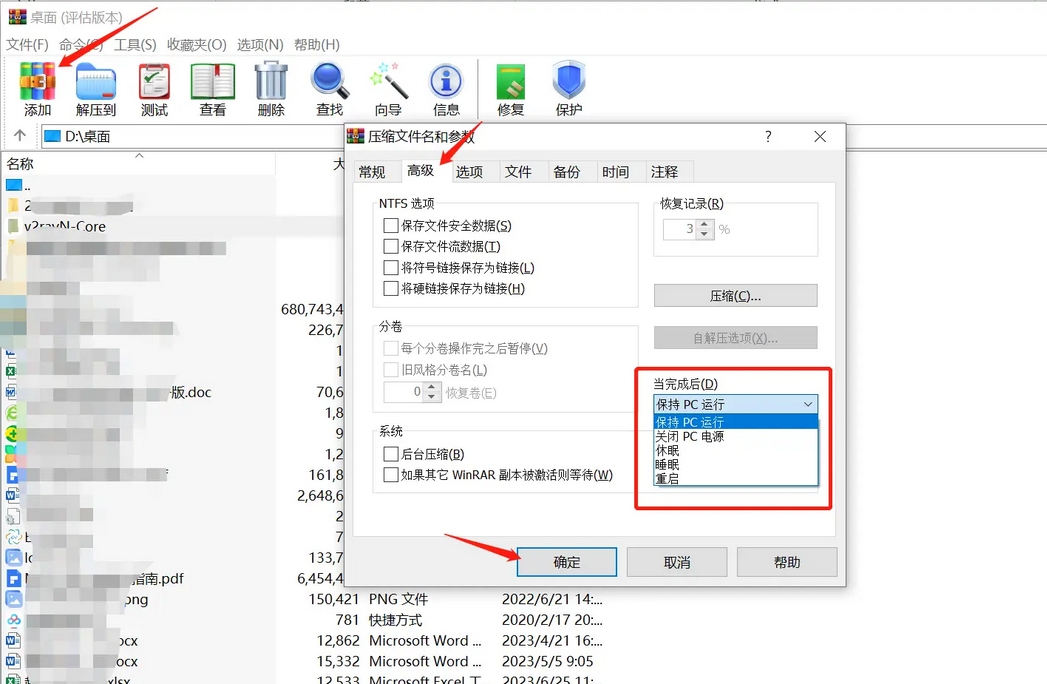
Task: Confirm with the 确定 button
Action: pyautogui.click(x=567, y=562)
